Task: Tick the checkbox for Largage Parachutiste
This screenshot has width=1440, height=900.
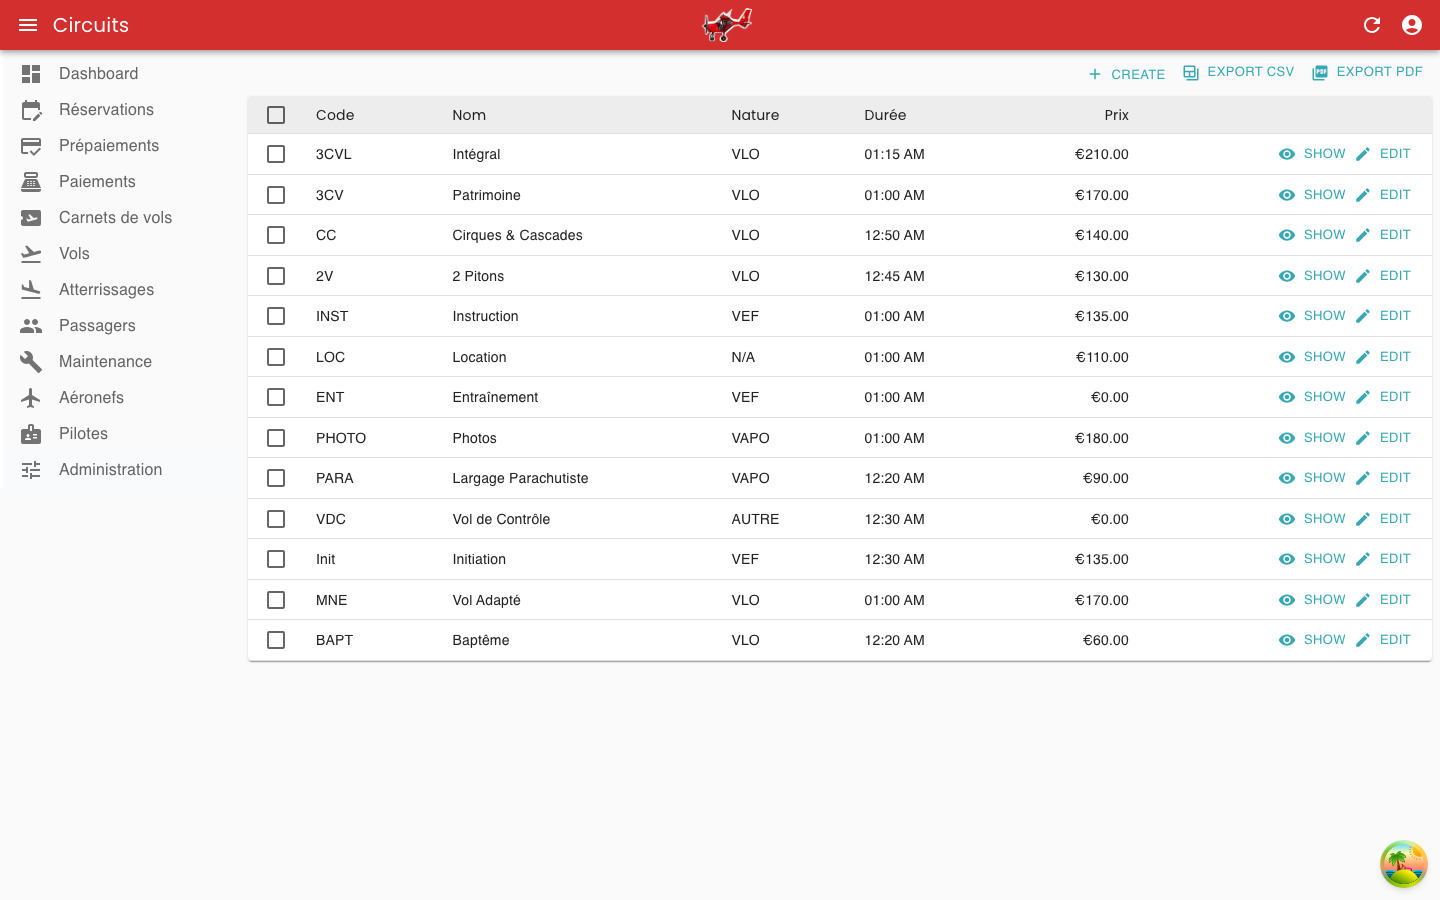Action: (276, 478)
